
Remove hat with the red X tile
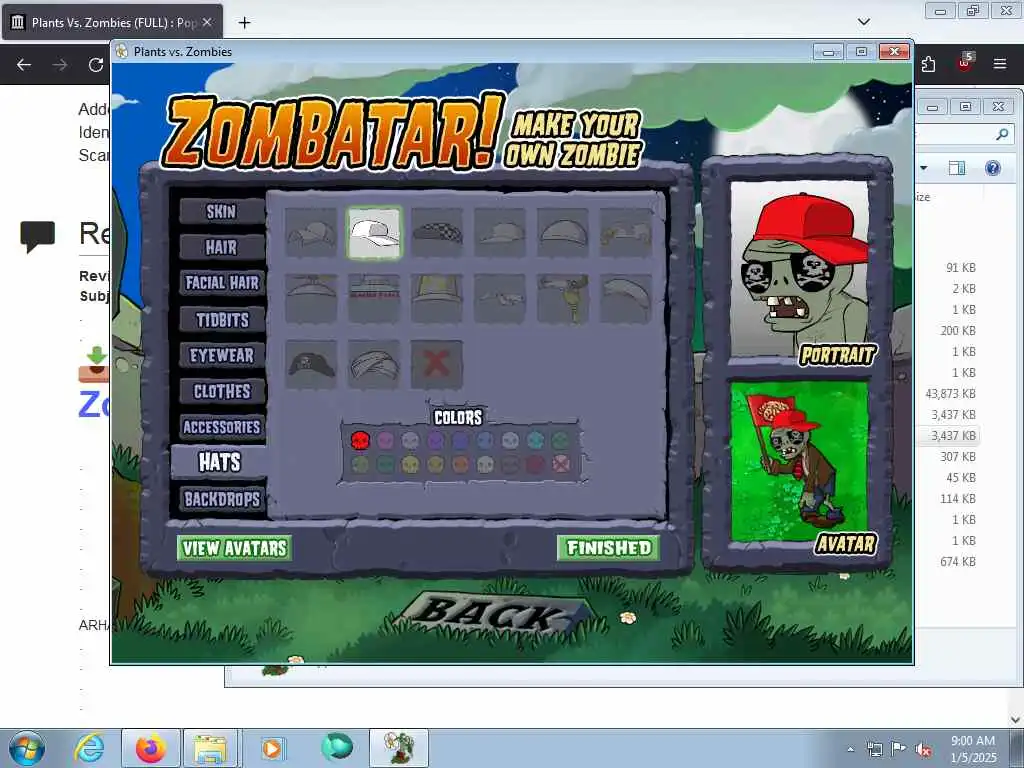pyautogui.click(x=437, y=364)
